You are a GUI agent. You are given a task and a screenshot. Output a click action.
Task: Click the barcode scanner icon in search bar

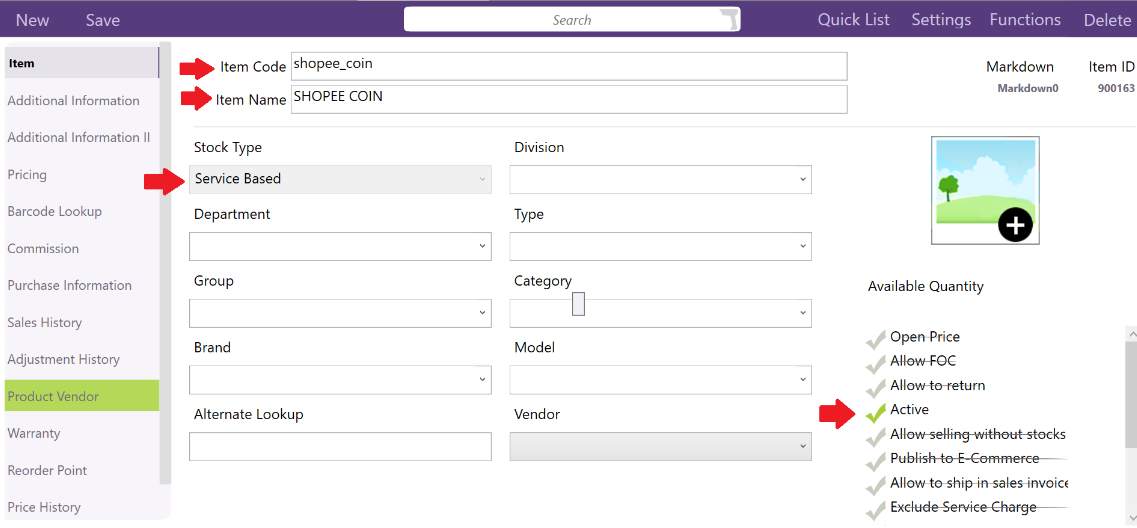click(730, 20)
